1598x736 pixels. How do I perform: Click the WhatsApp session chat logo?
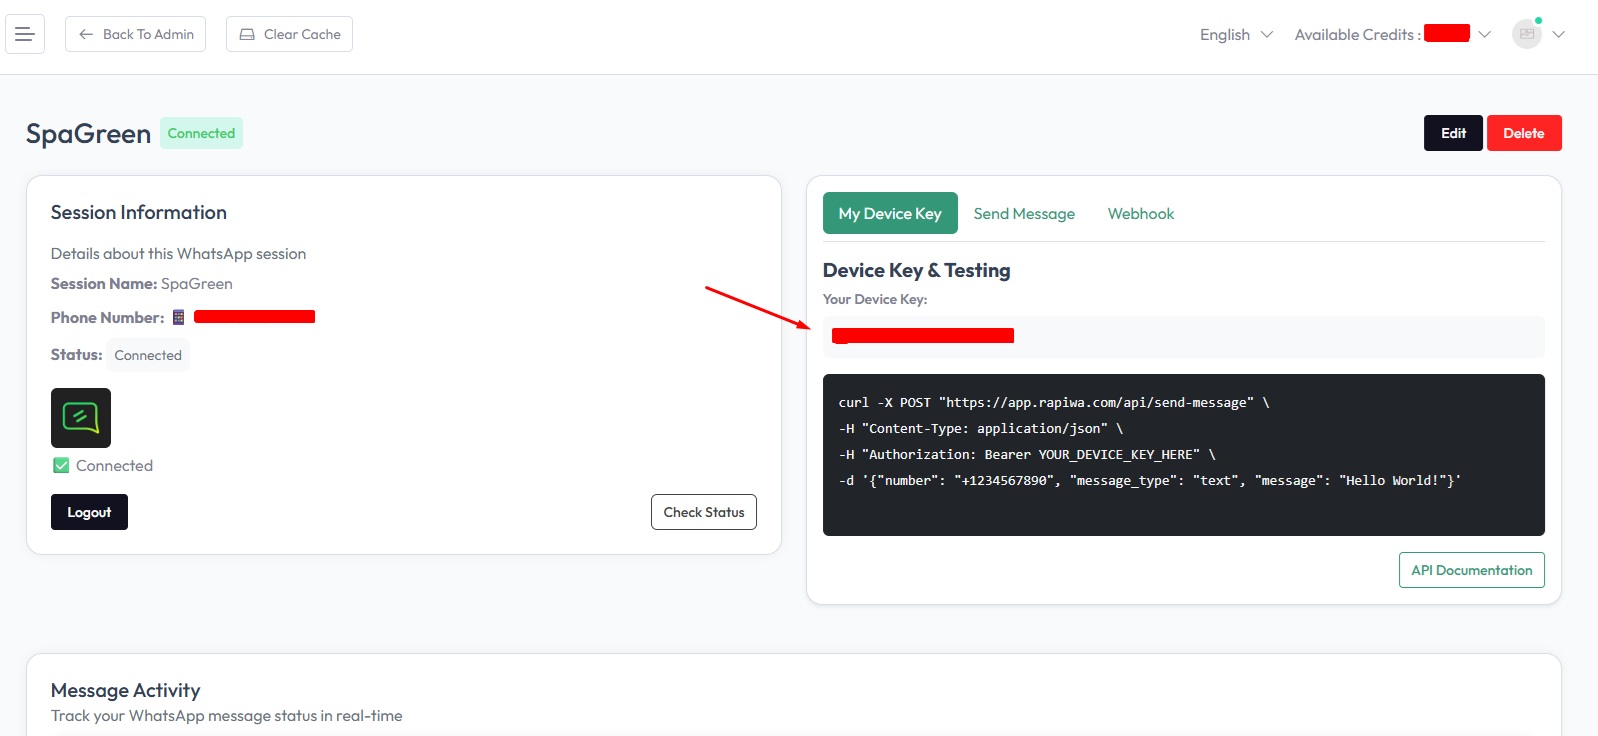tap(81, 418)
